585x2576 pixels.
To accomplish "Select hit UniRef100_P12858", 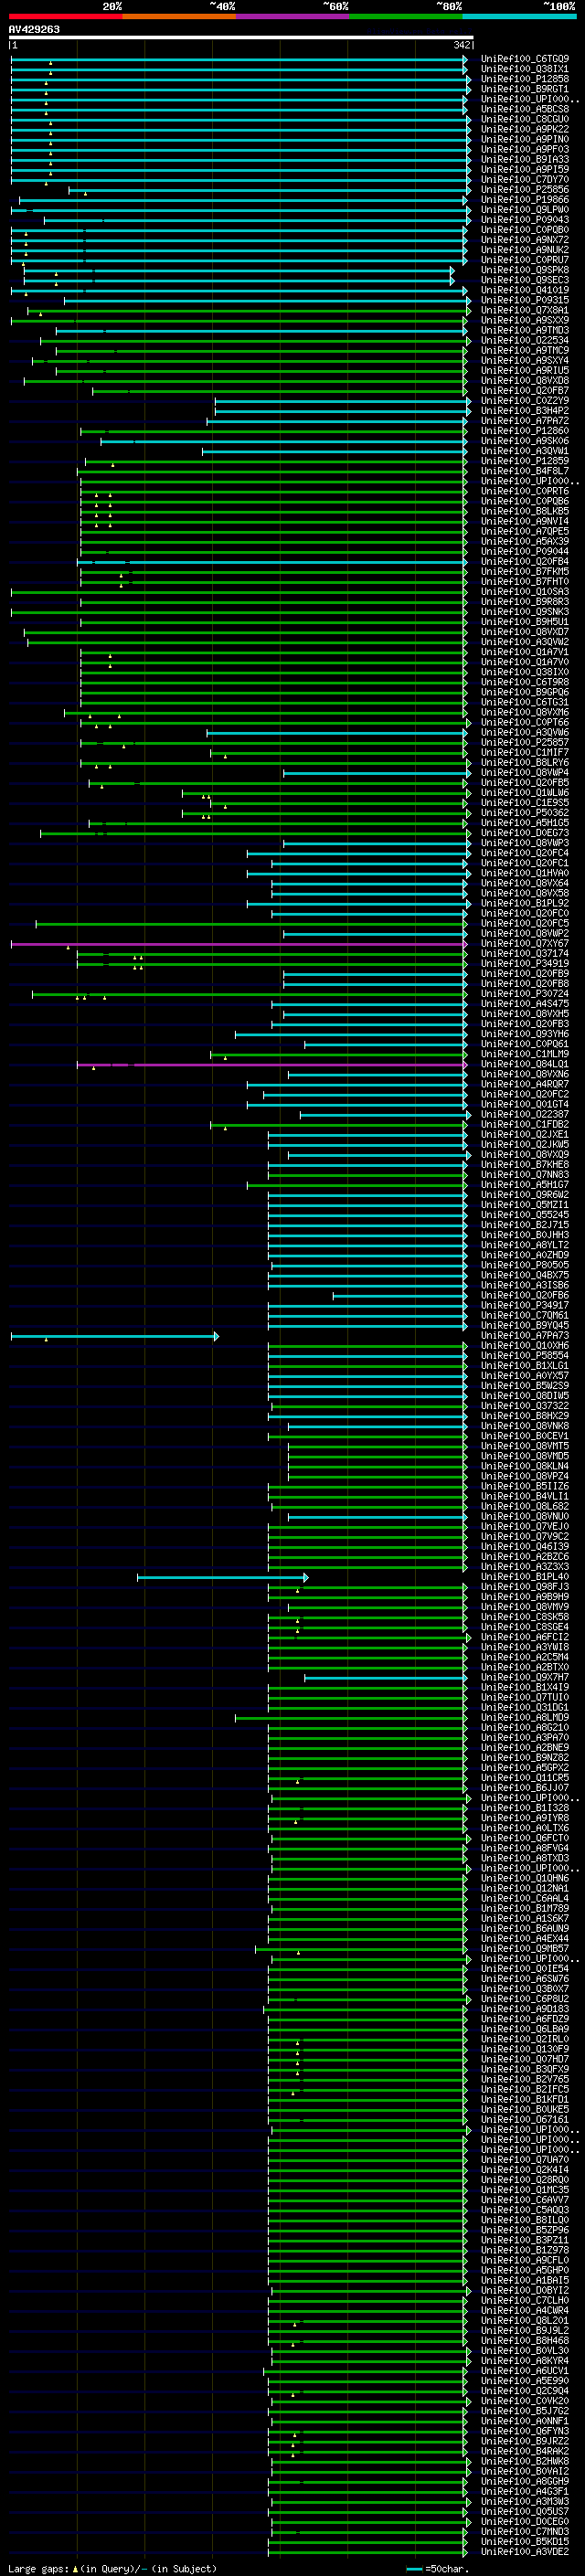I will [525, 79].
